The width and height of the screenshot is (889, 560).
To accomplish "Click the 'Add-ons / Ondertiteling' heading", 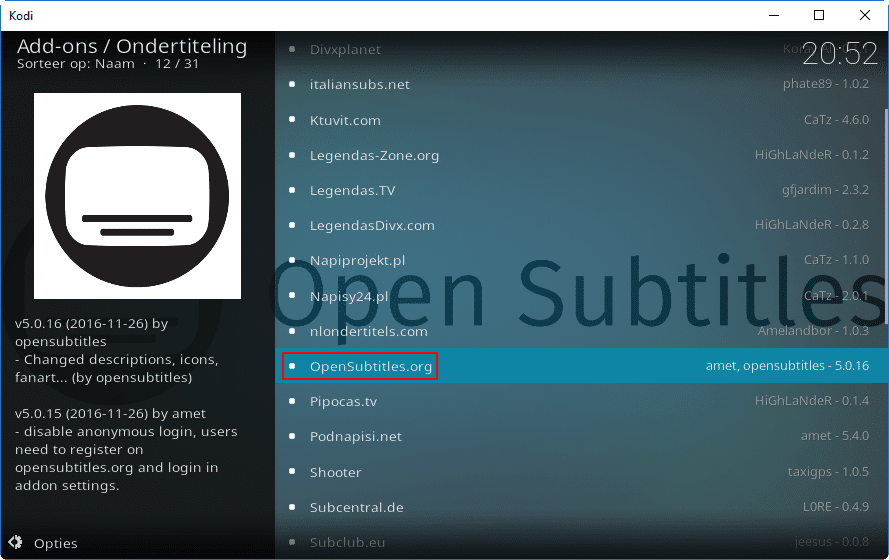I will pyautogui.click(x=132, y=46).
